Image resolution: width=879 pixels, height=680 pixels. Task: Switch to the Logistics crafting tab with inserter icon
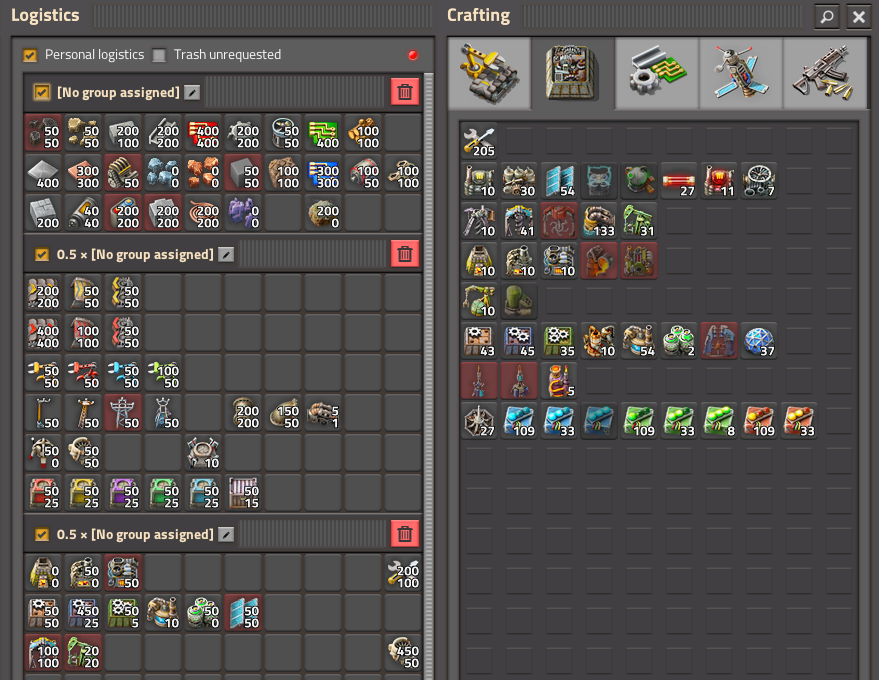click(x=489, y=73)
